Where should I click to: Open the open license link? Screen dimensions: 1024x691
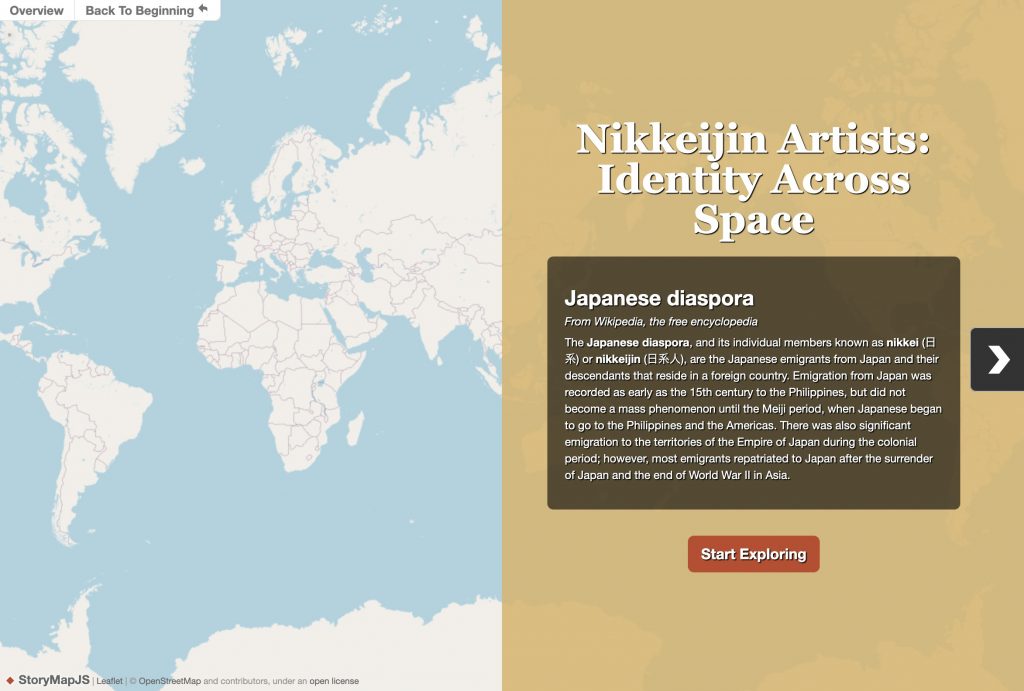point(334,681)
